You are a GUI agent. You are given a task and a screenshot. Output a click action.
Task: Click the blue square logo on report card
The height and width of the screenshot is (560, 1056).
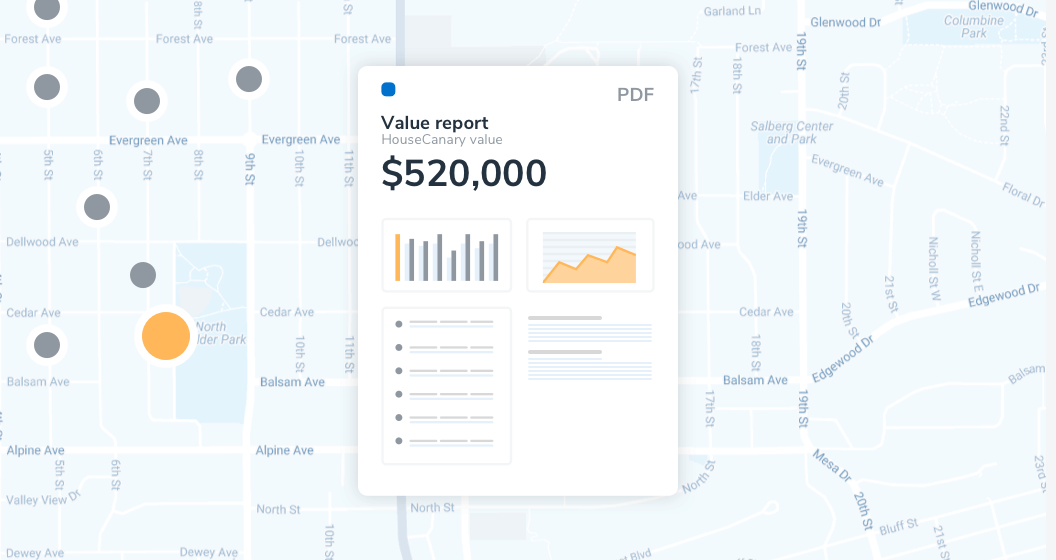pyautogui.click(x=388, y=90)
